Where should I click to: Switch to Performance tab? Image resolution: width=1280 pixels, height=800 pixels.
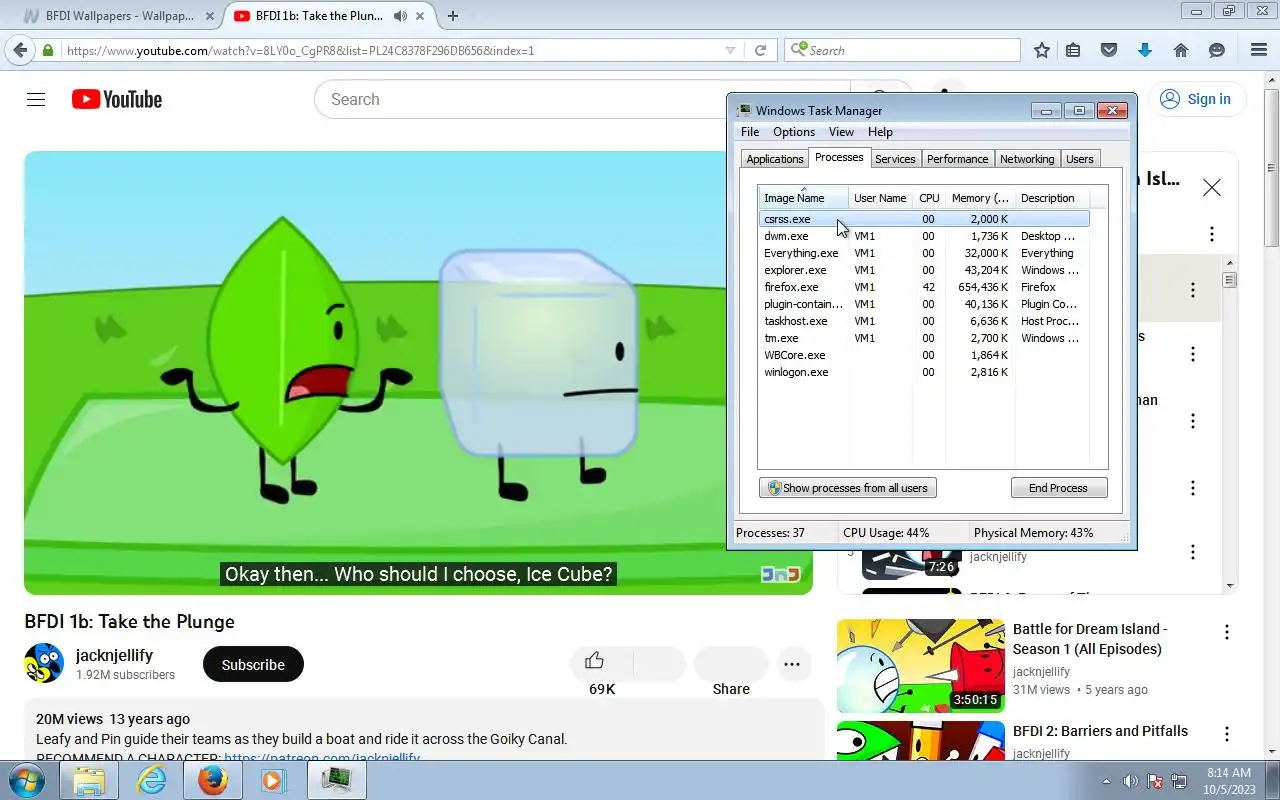tap(957, 159)
